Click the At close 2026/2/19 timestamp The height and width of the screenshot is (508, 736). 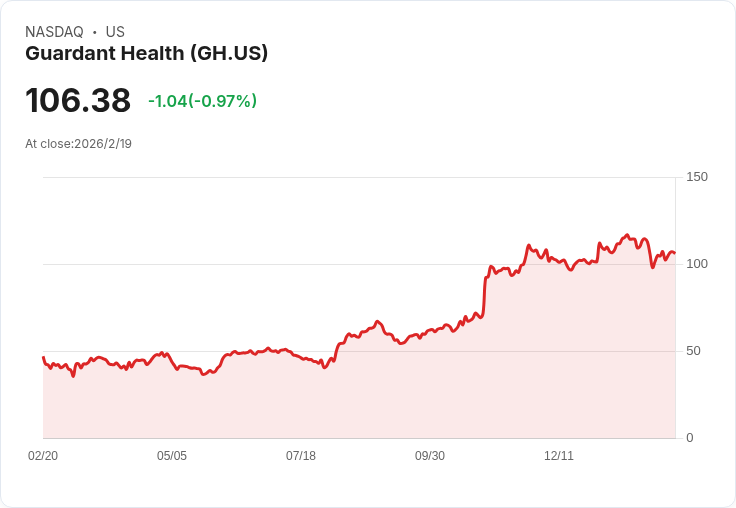(x=78, y=144)
